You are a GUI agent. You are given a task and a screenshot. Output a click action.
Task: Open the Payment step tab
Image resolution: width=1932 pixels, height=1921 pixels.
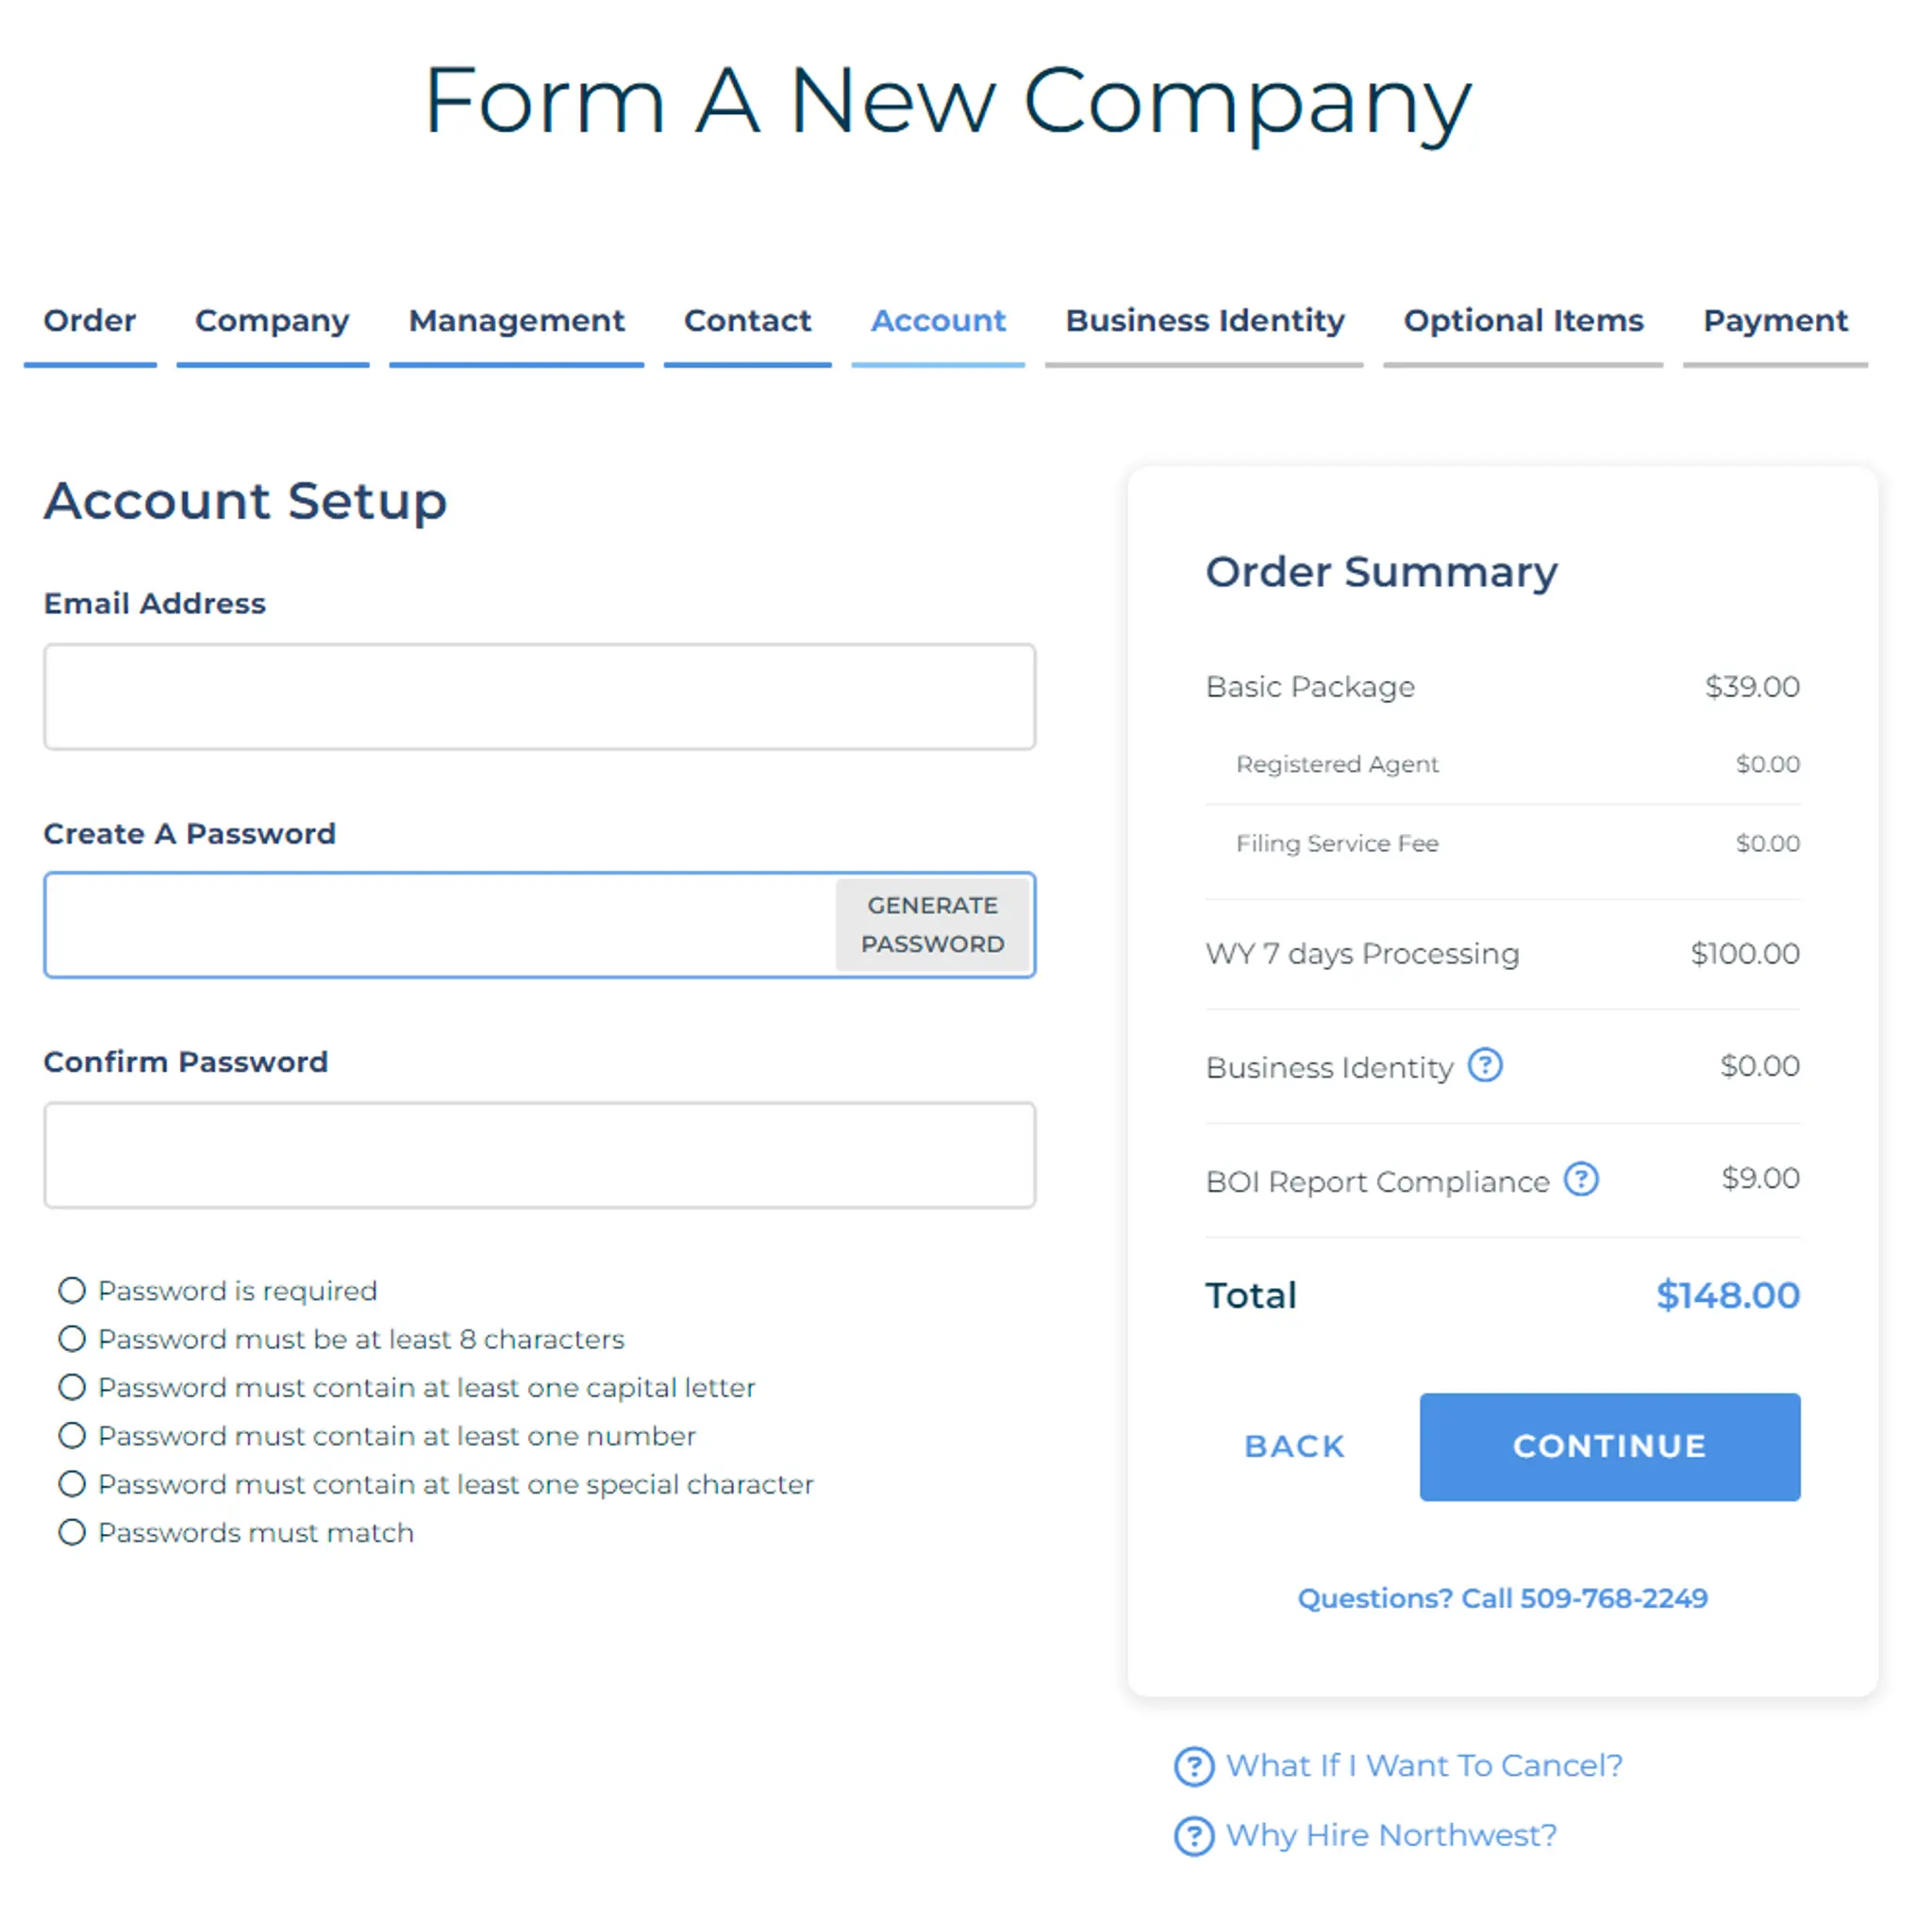[x=1775, y=321]
